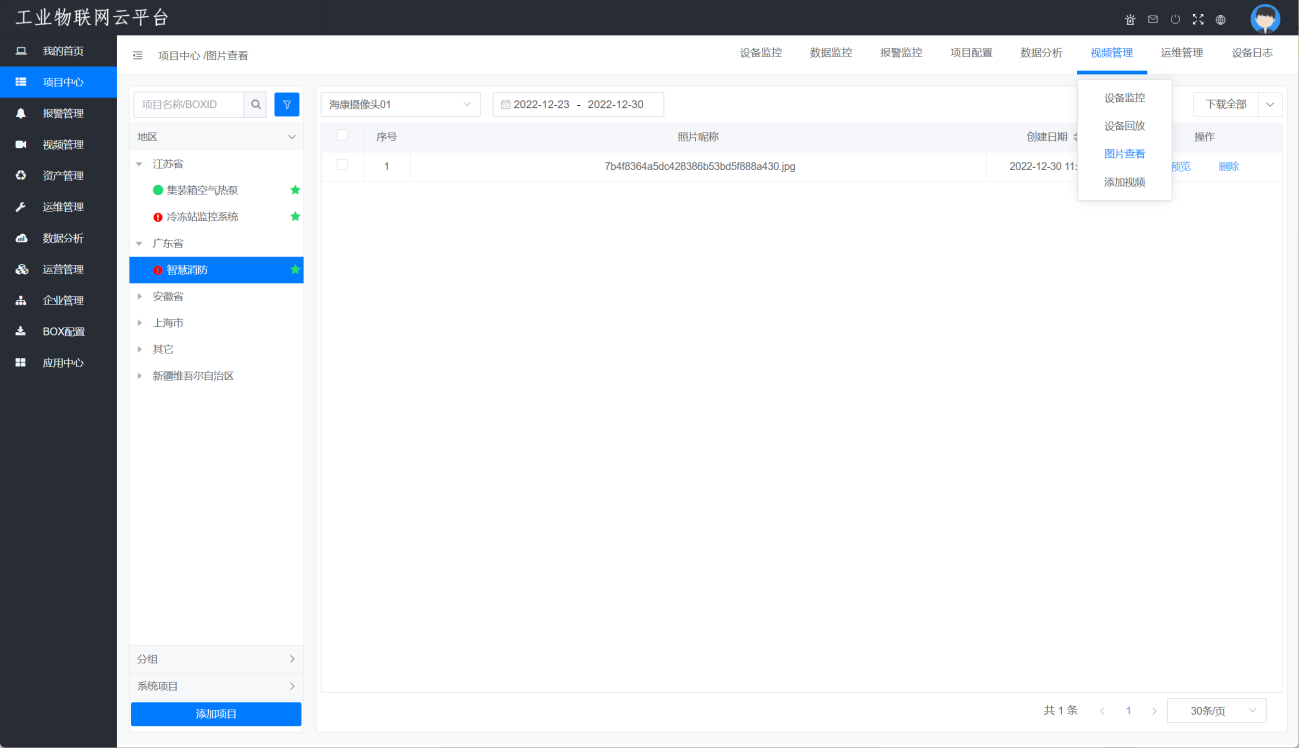Click the calendar icon in date range field
The height and width of the screenshot is (748, 1299).
point(505,105)
